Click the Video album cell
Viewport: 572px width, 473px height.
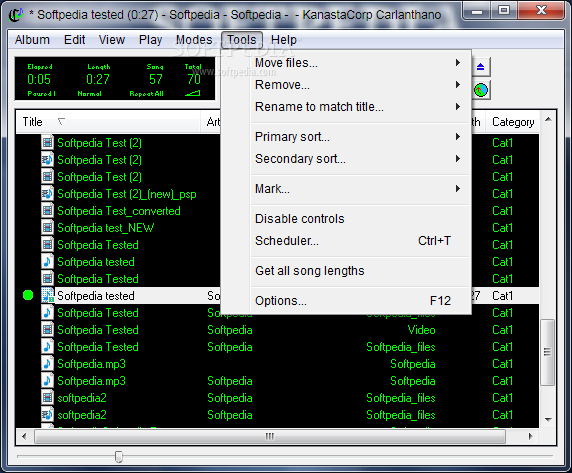421,330
